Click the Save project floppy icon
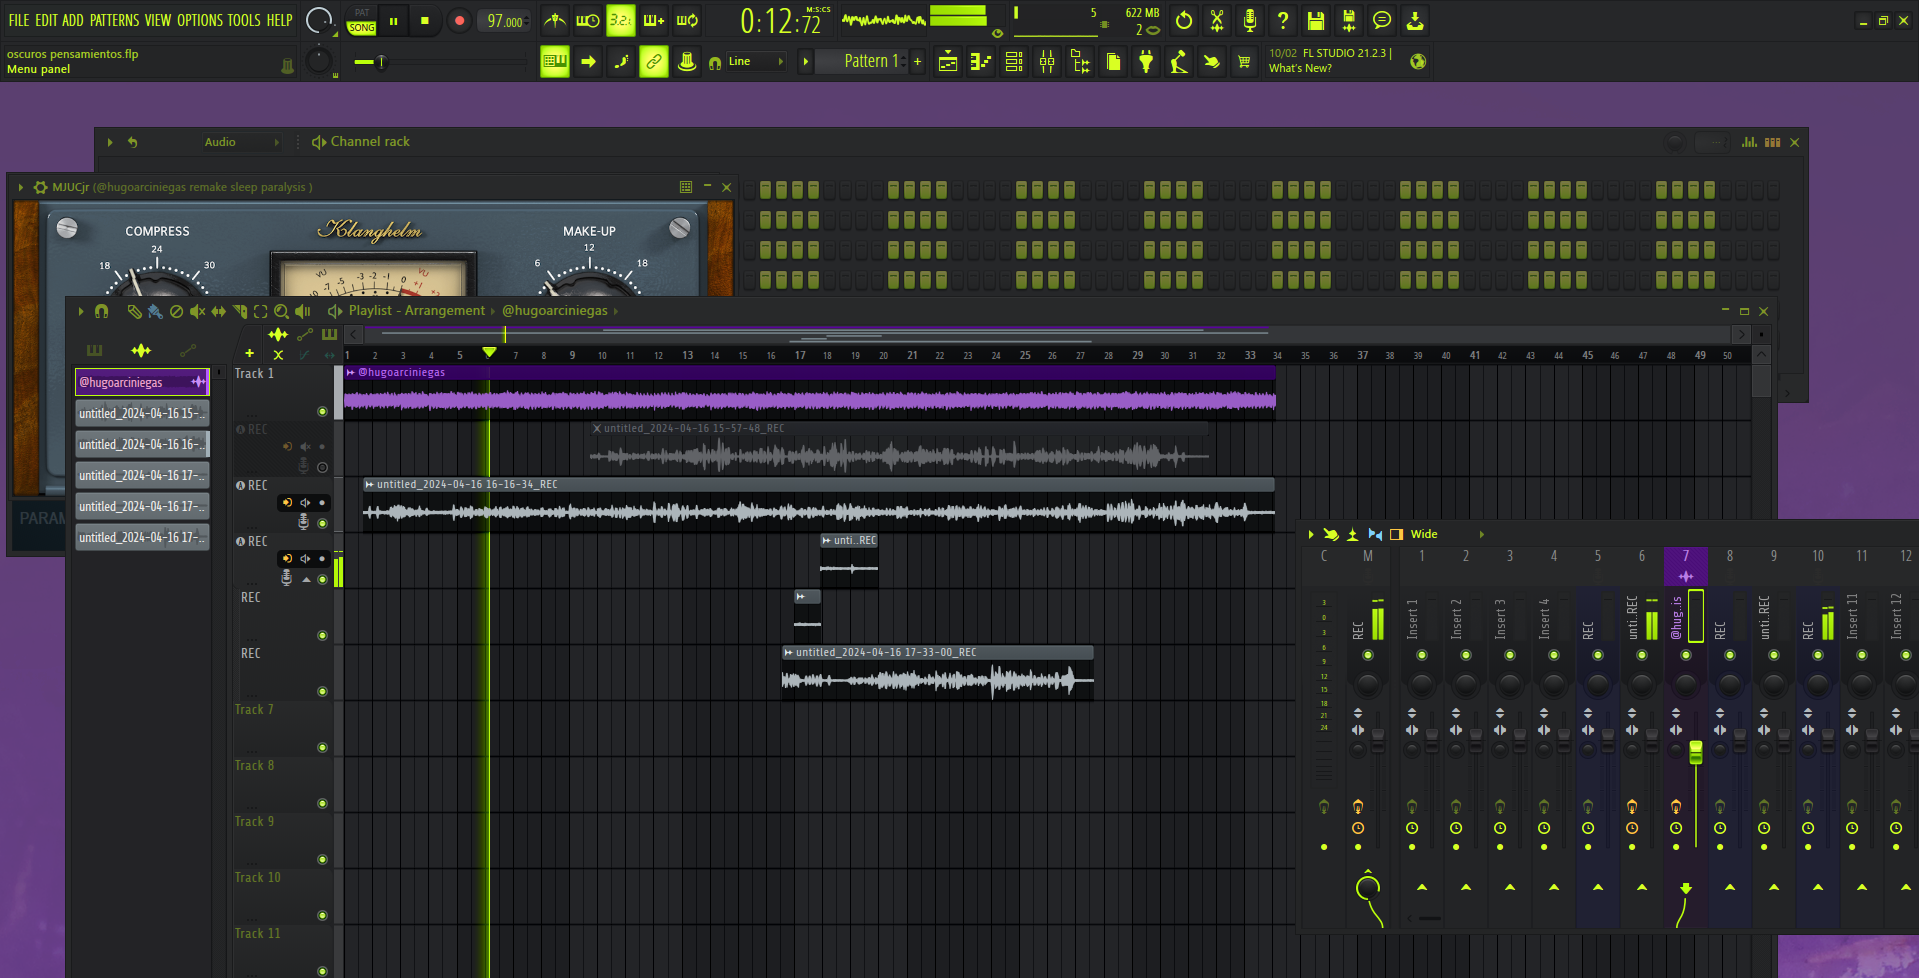1919x978 pixels. pos(1316,20)
